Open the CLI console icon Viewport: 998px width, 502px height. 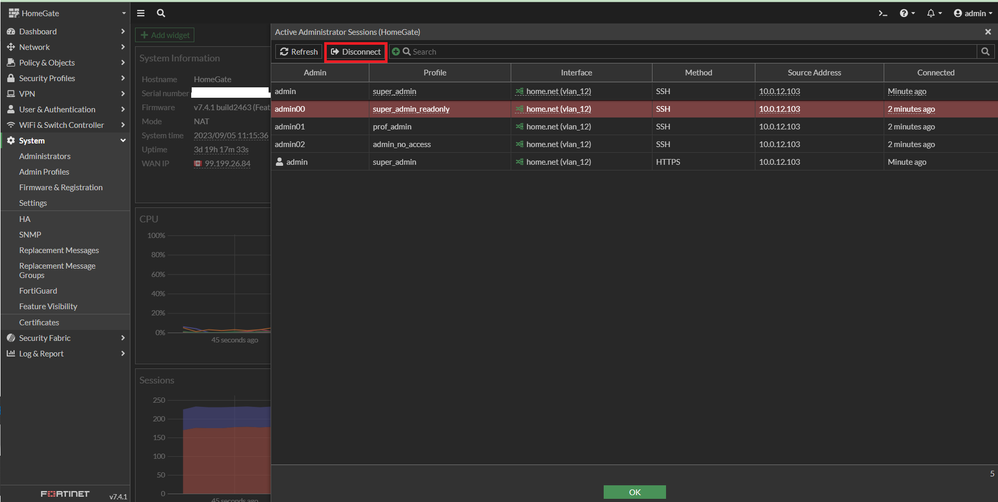[883, 13]
